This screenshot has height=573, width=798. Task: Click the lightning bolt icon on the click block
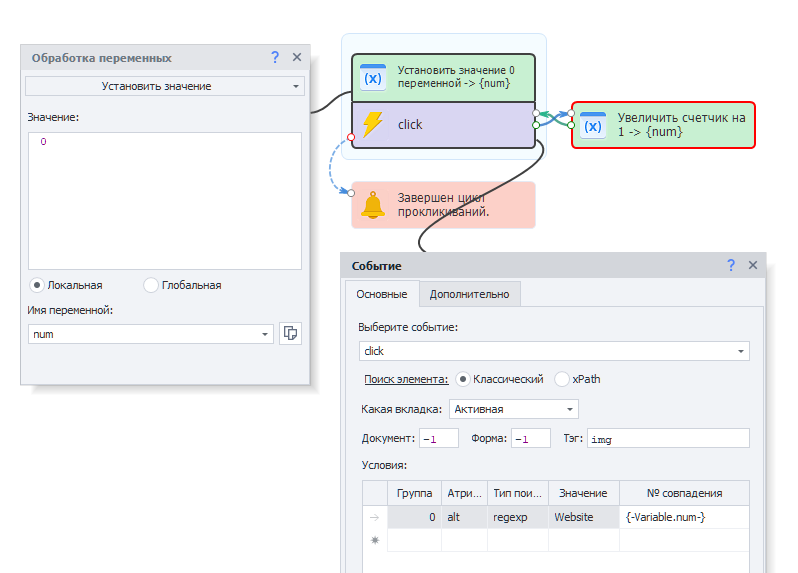[373, 125]
